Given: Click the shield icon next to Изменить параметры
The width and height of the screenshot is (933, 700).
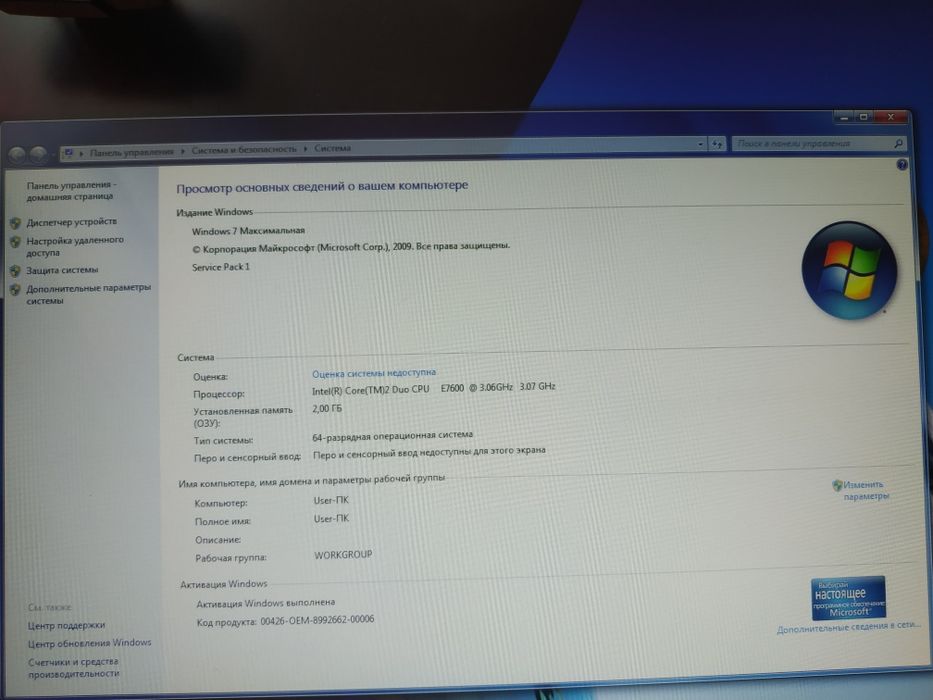Looking at the screenshot, I should coord(837,485).
